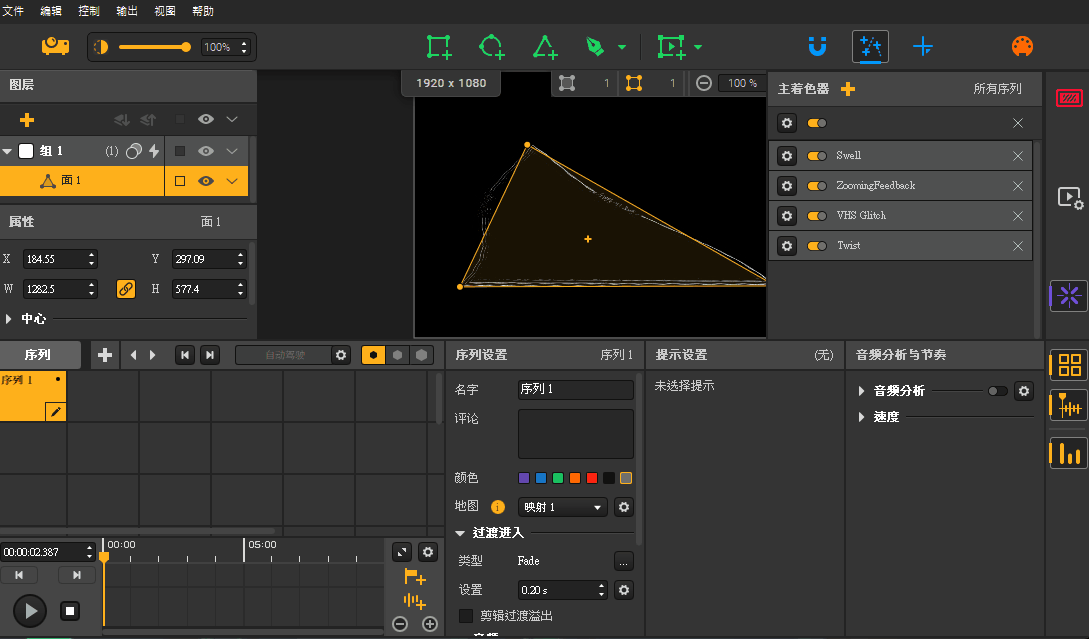1089x639 pixels.
Task: Open the 映射 1 map dropdown
Action: [x=562, y=507]
